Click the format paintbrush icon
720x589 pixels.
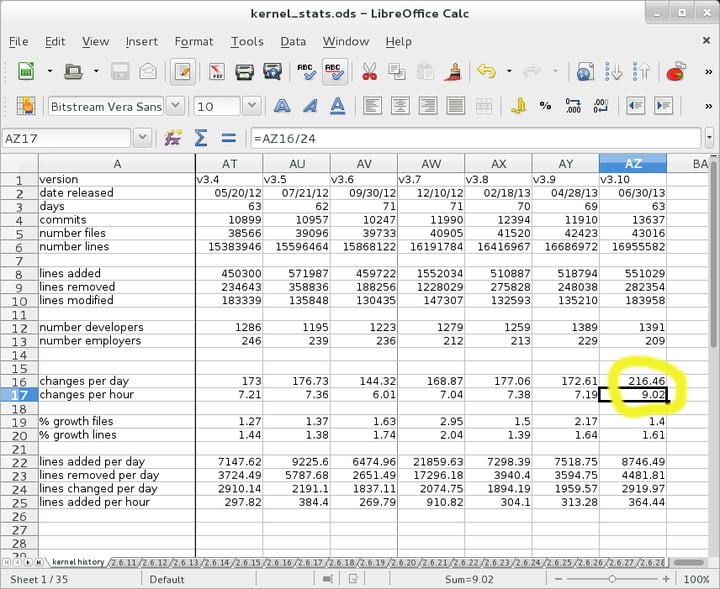453,71
